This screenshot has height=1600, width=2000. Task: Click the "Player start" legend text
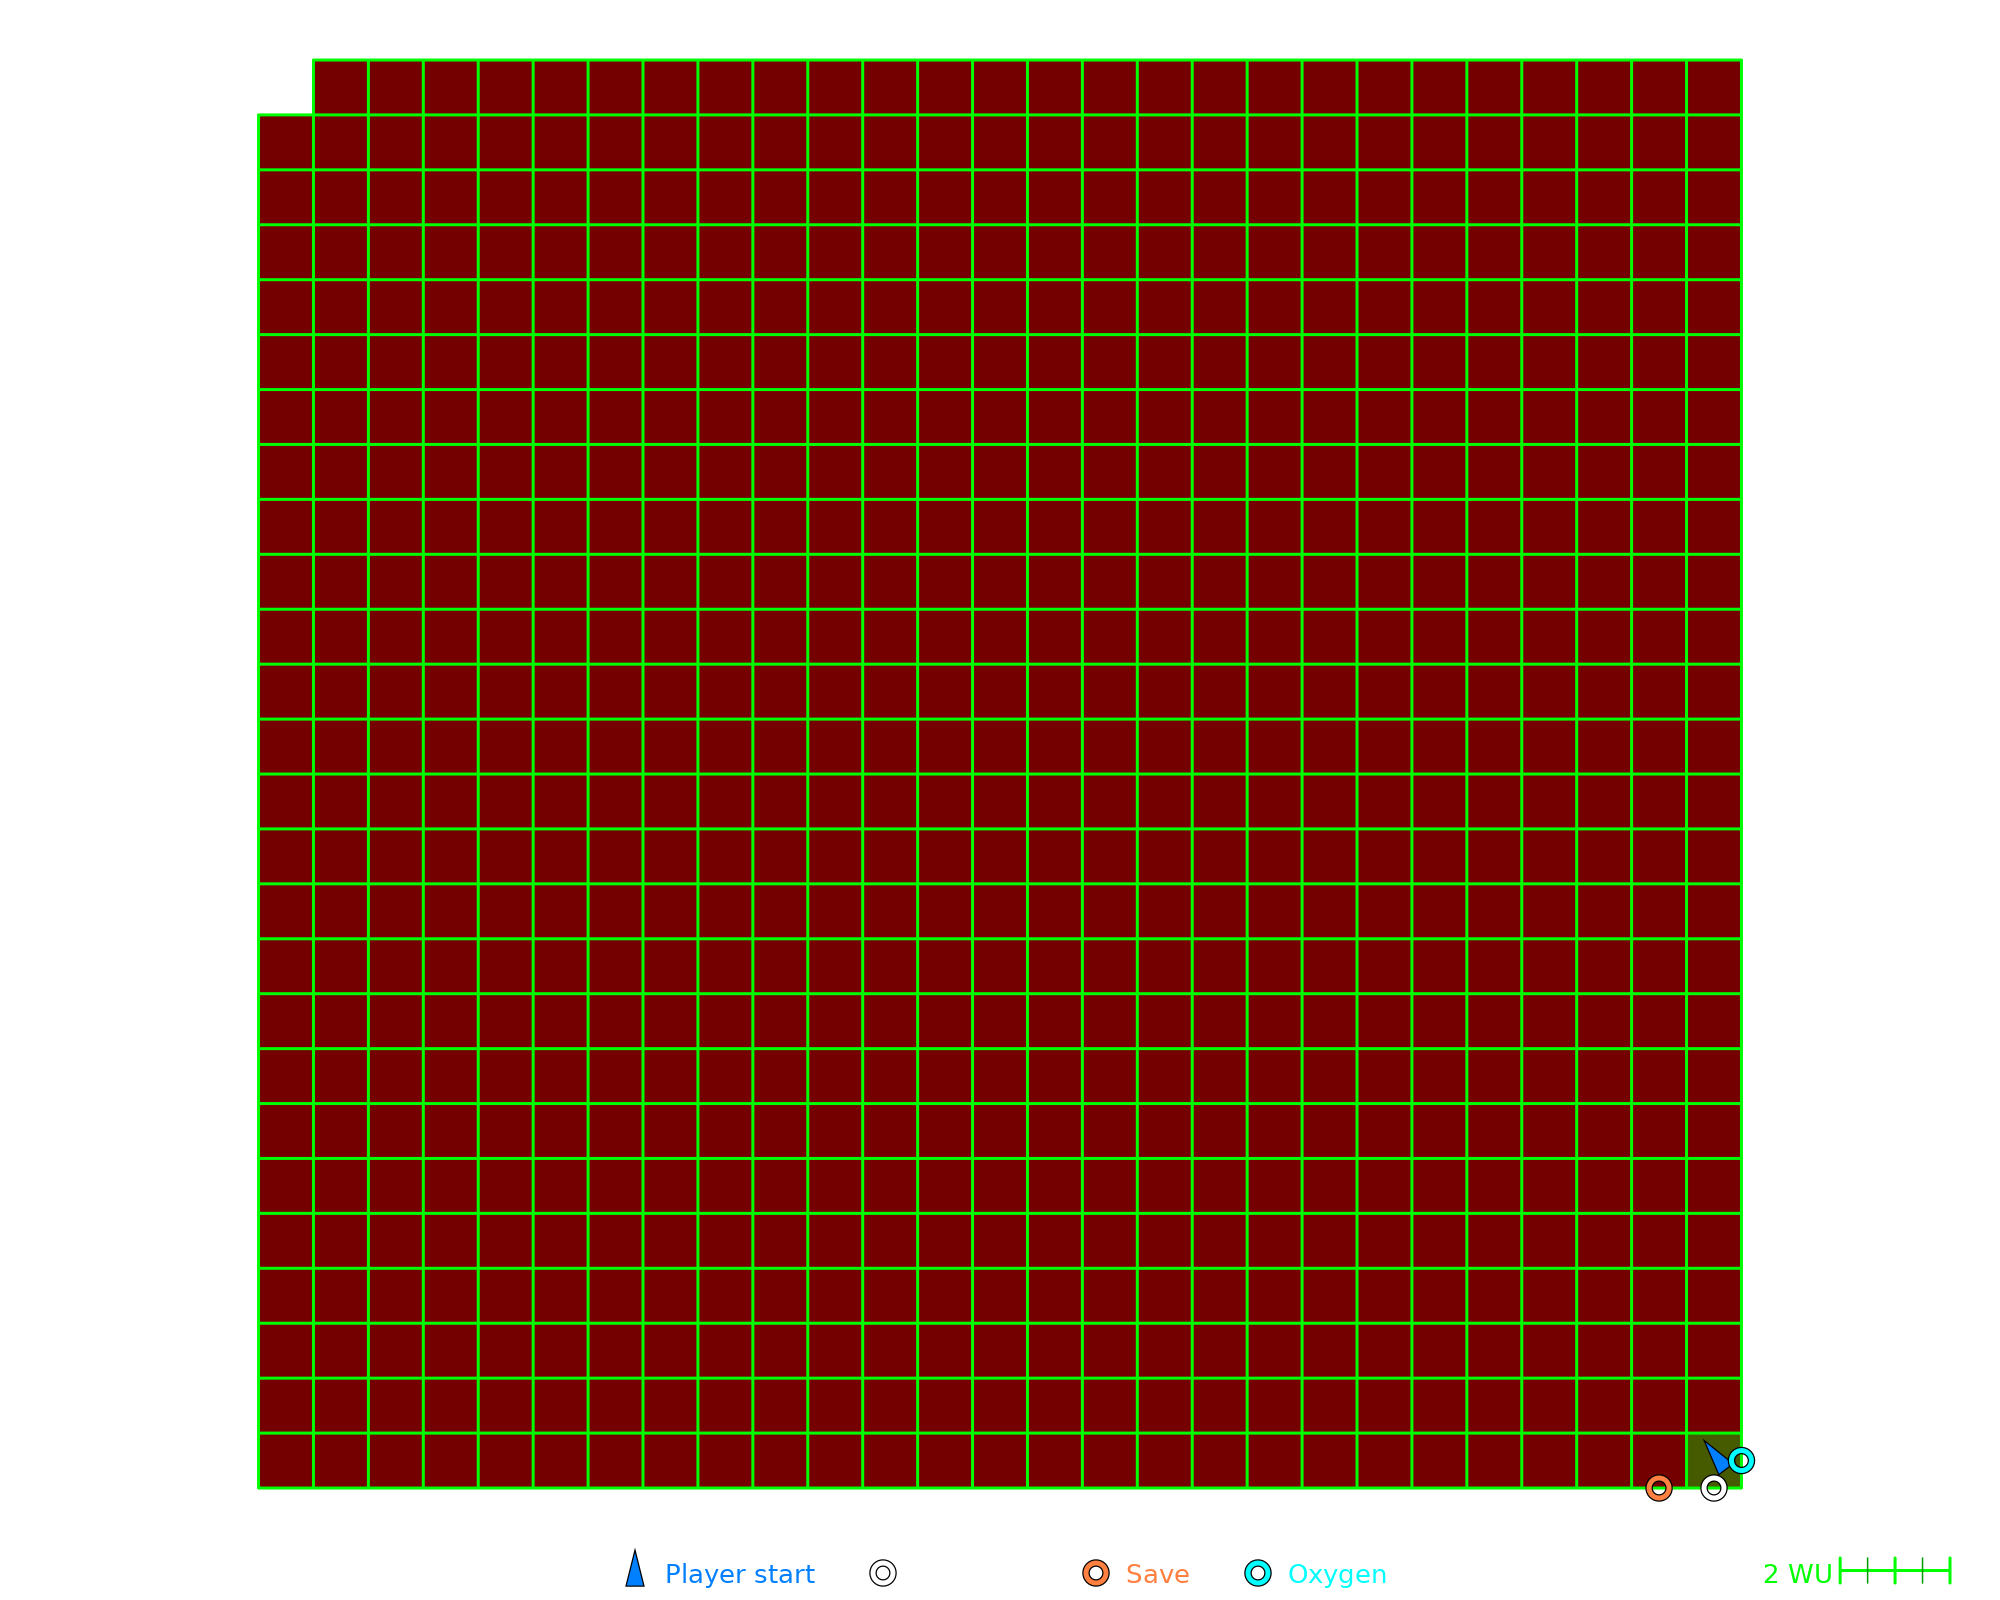pos(739,1574)
